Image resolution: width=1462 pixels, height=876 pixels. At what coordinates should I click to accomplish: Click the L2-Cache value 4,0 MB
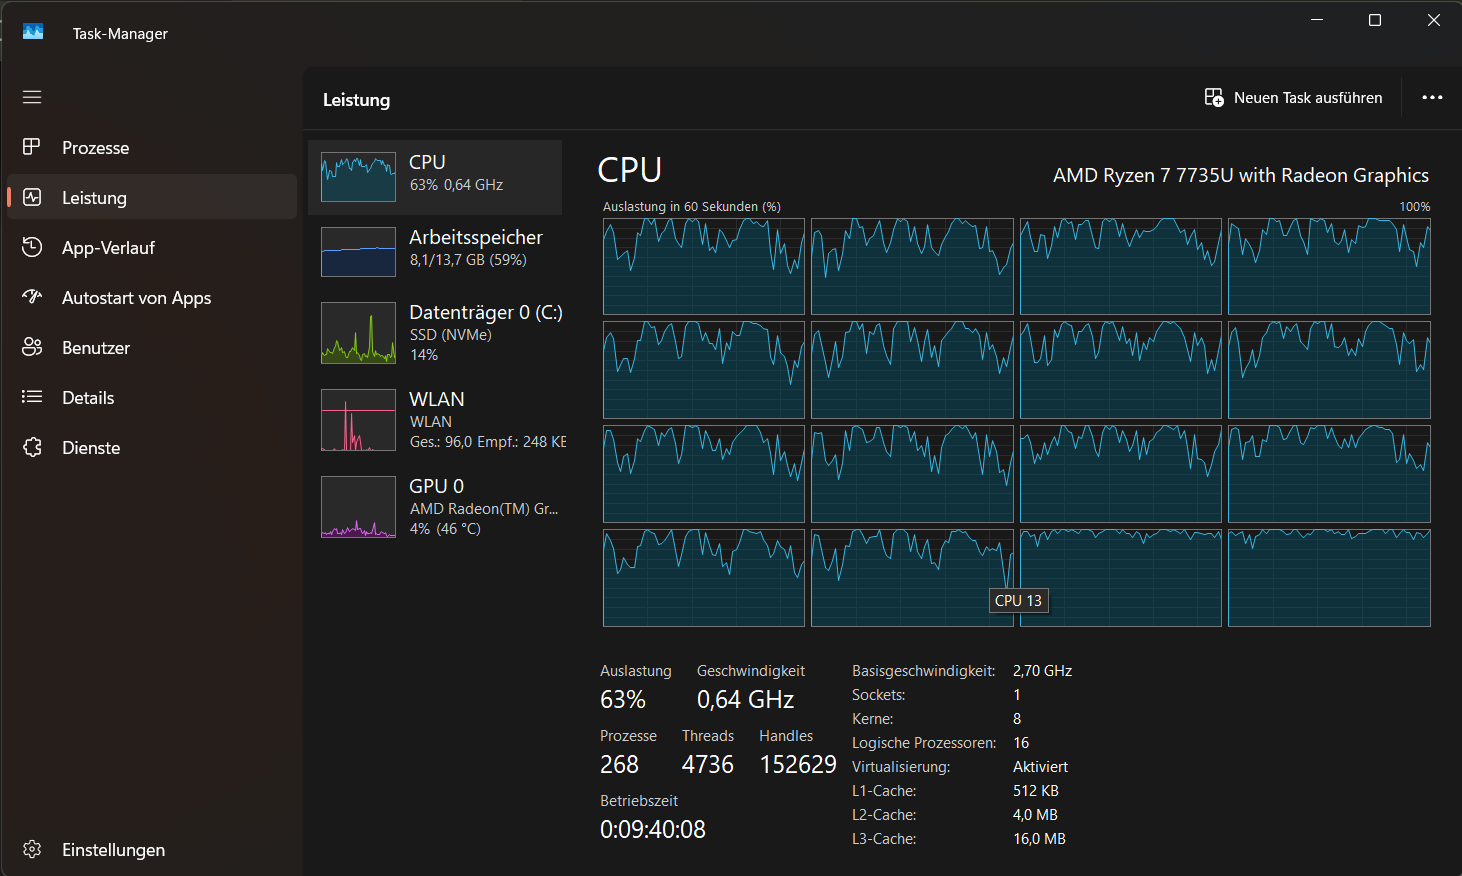click(1035, 815)
